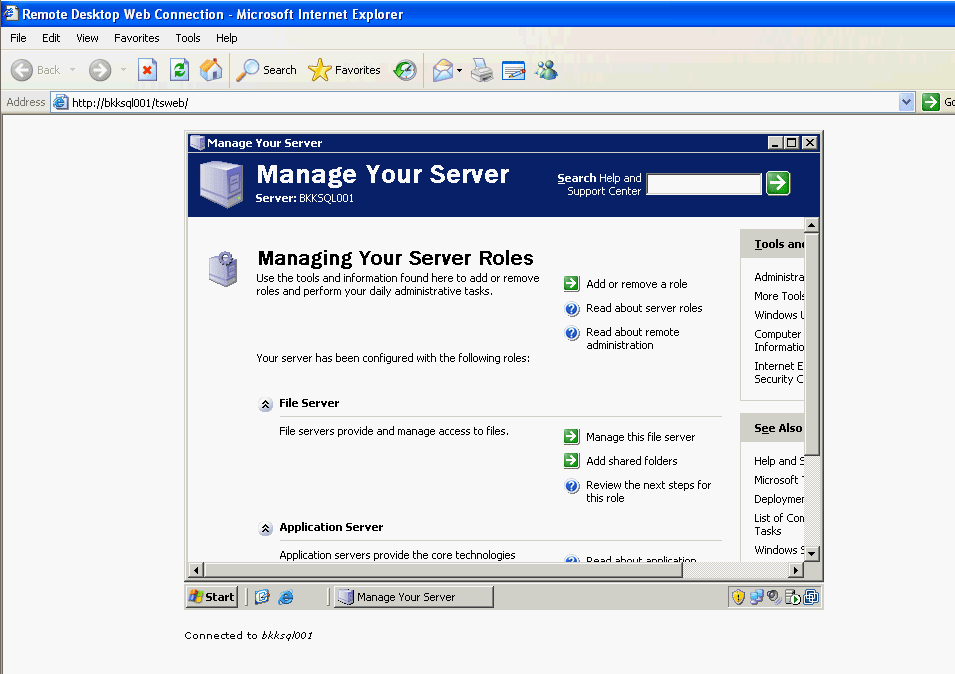Click the help icon beside Review the next steps
The height and width of the screenshot is (674, 955).
click(x=571, y=486)
